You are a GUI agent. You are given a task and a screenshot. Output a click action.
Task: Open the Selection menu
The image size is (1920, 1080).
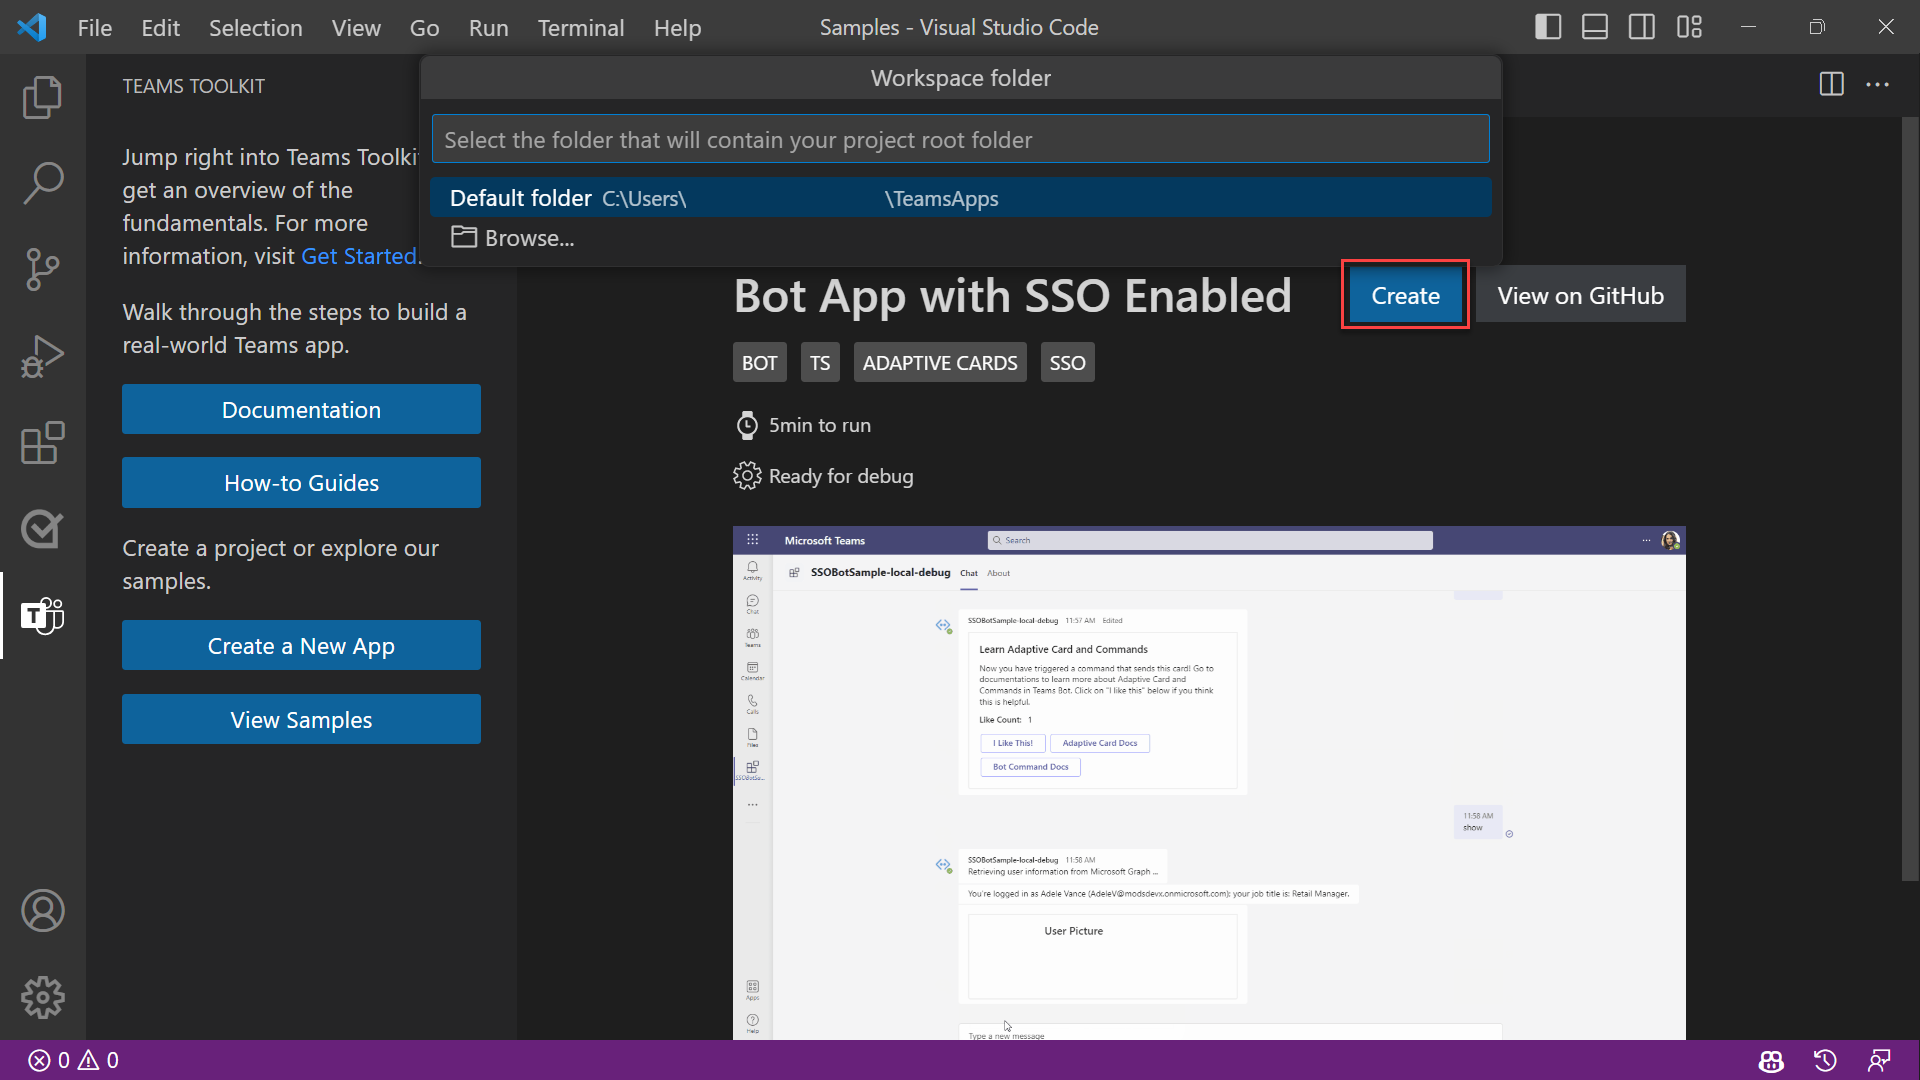tap(255, 28)
